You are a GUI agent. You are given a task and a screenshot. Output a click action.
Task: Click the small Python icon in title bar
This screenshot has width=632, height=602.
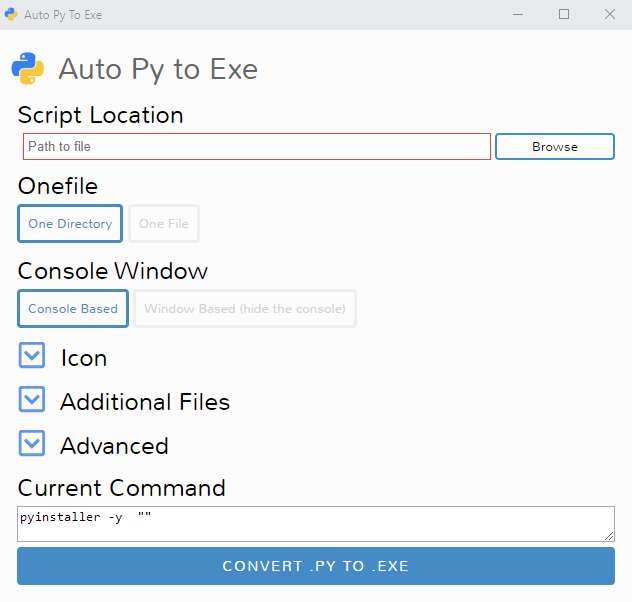tap(11, 15)
